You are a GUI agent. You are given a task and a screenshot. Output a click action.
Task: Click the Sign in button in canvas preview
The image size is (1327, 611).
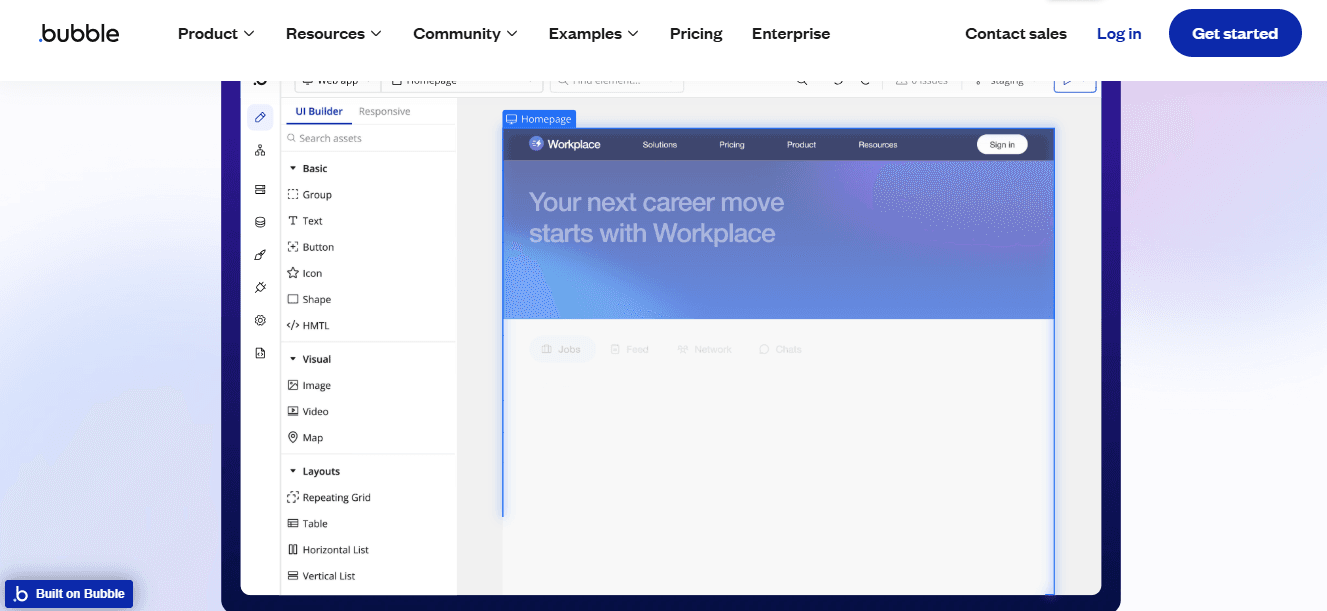coord(1002,144)
